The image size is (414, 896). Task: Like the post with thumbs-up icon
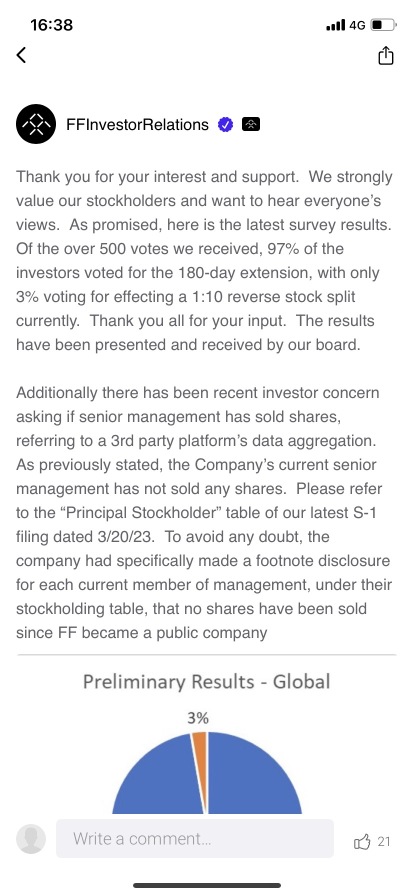[x=363, y=841]
